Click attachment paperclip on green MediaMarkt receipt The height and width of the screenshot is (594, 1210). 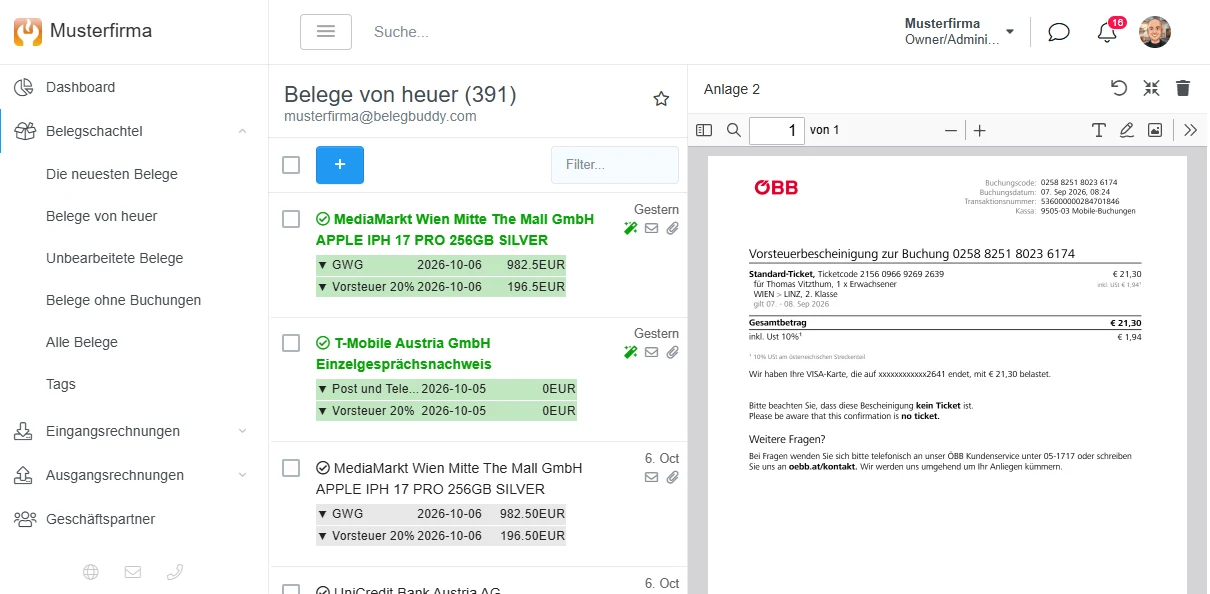(x=673, y=228)
